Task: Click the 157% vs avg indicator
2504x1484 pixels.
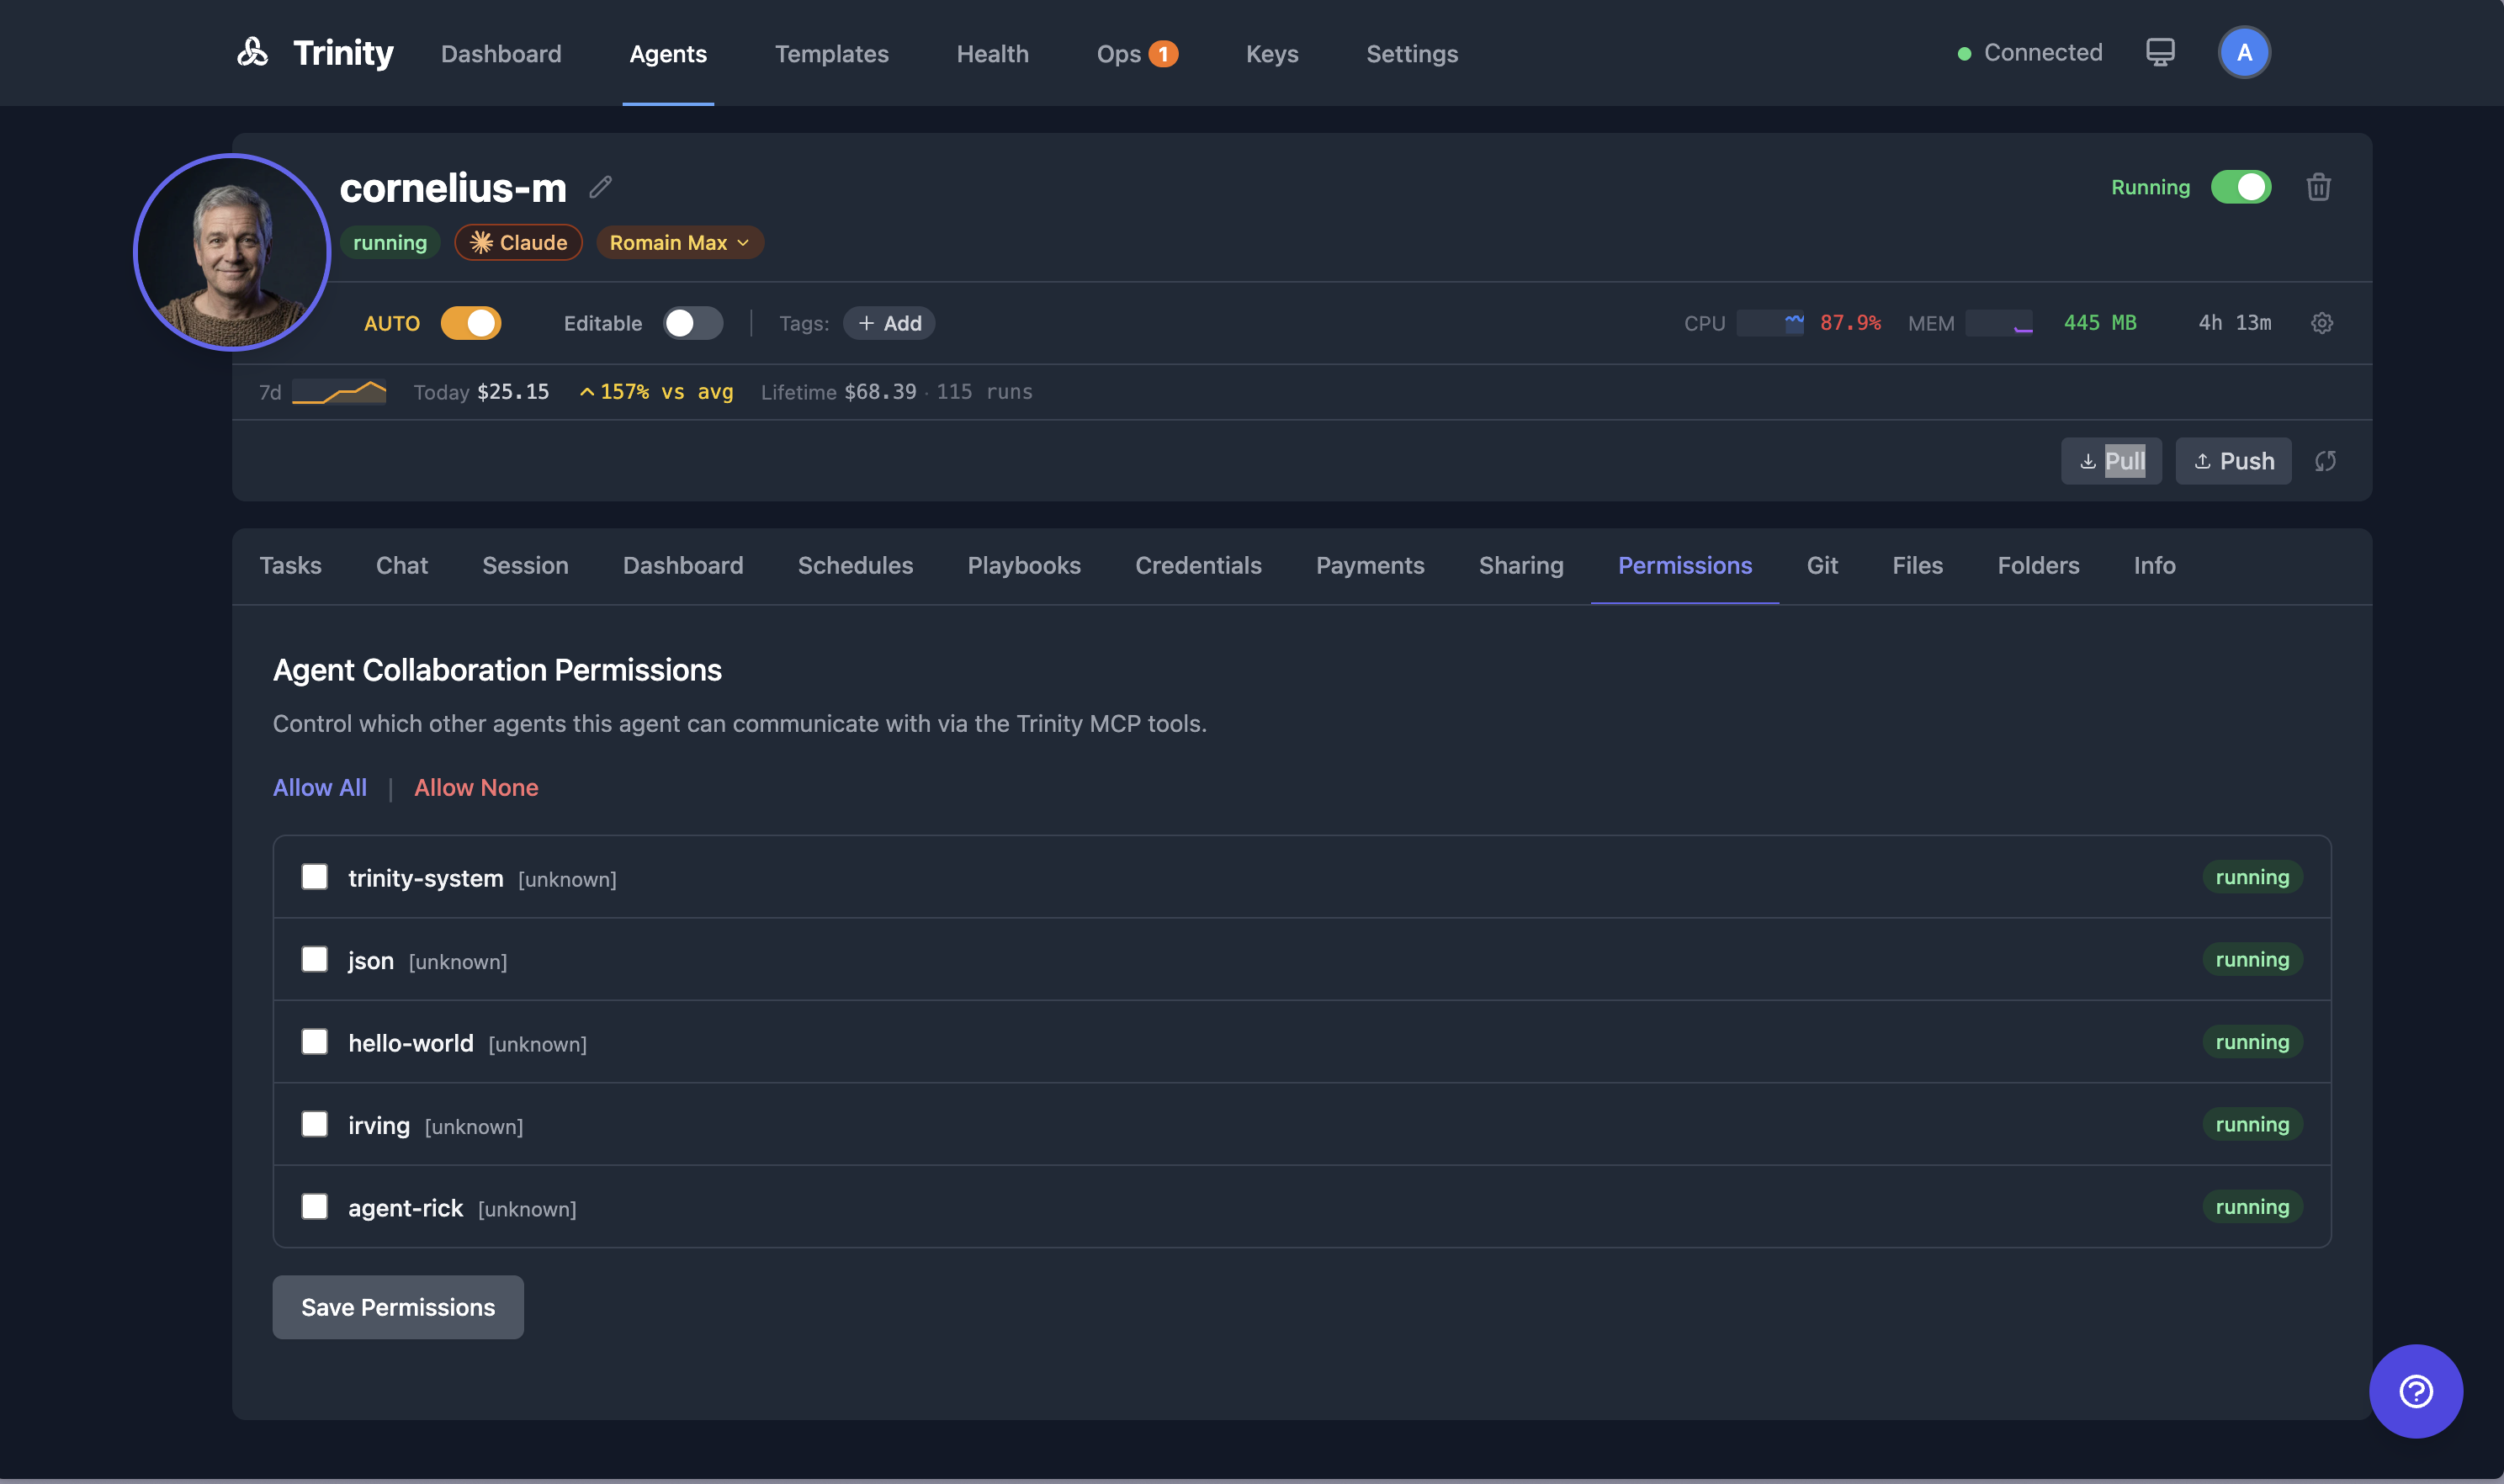Action: 656,392
